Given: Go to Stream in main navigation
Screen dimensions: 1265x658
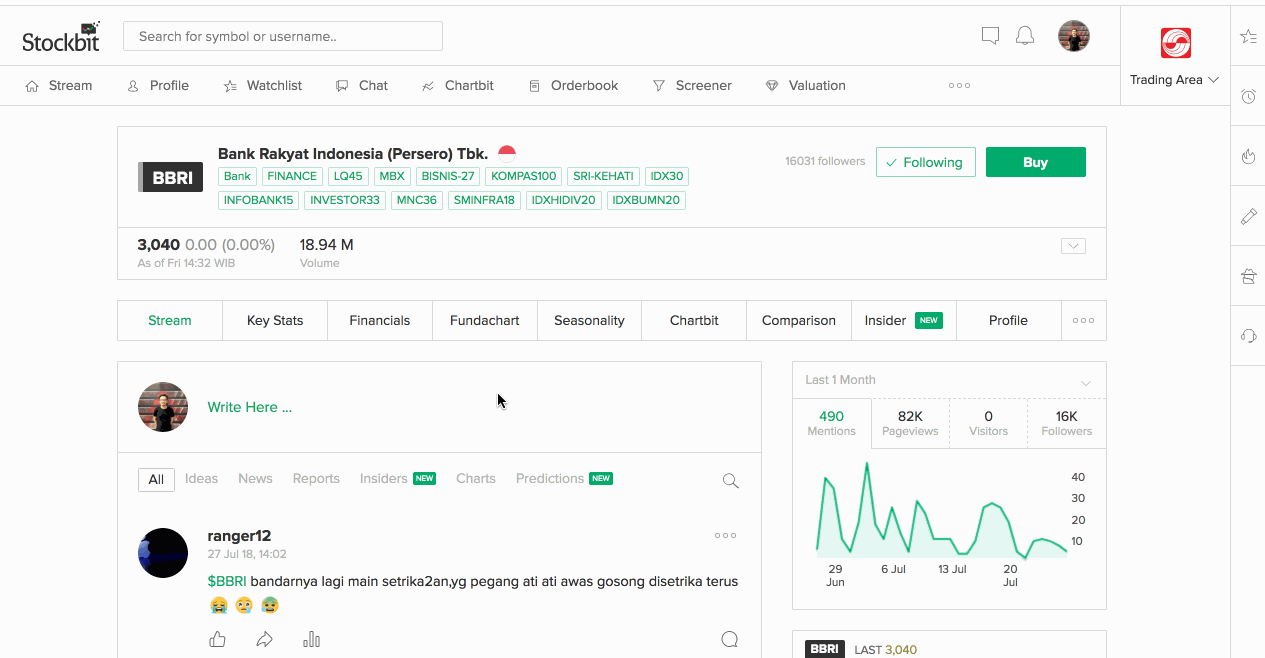Looking at the screenshot, I should 59,86.
